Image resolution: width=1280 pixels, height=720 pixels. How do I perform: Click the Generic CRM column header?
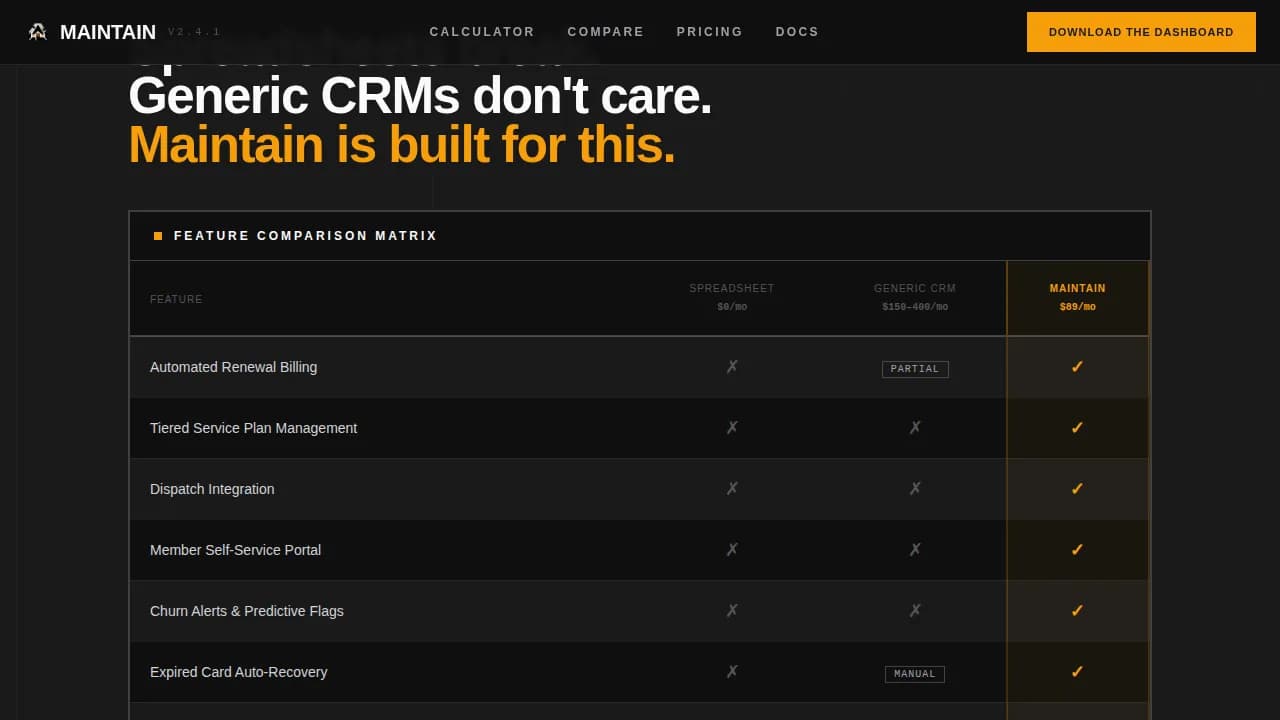915,288
